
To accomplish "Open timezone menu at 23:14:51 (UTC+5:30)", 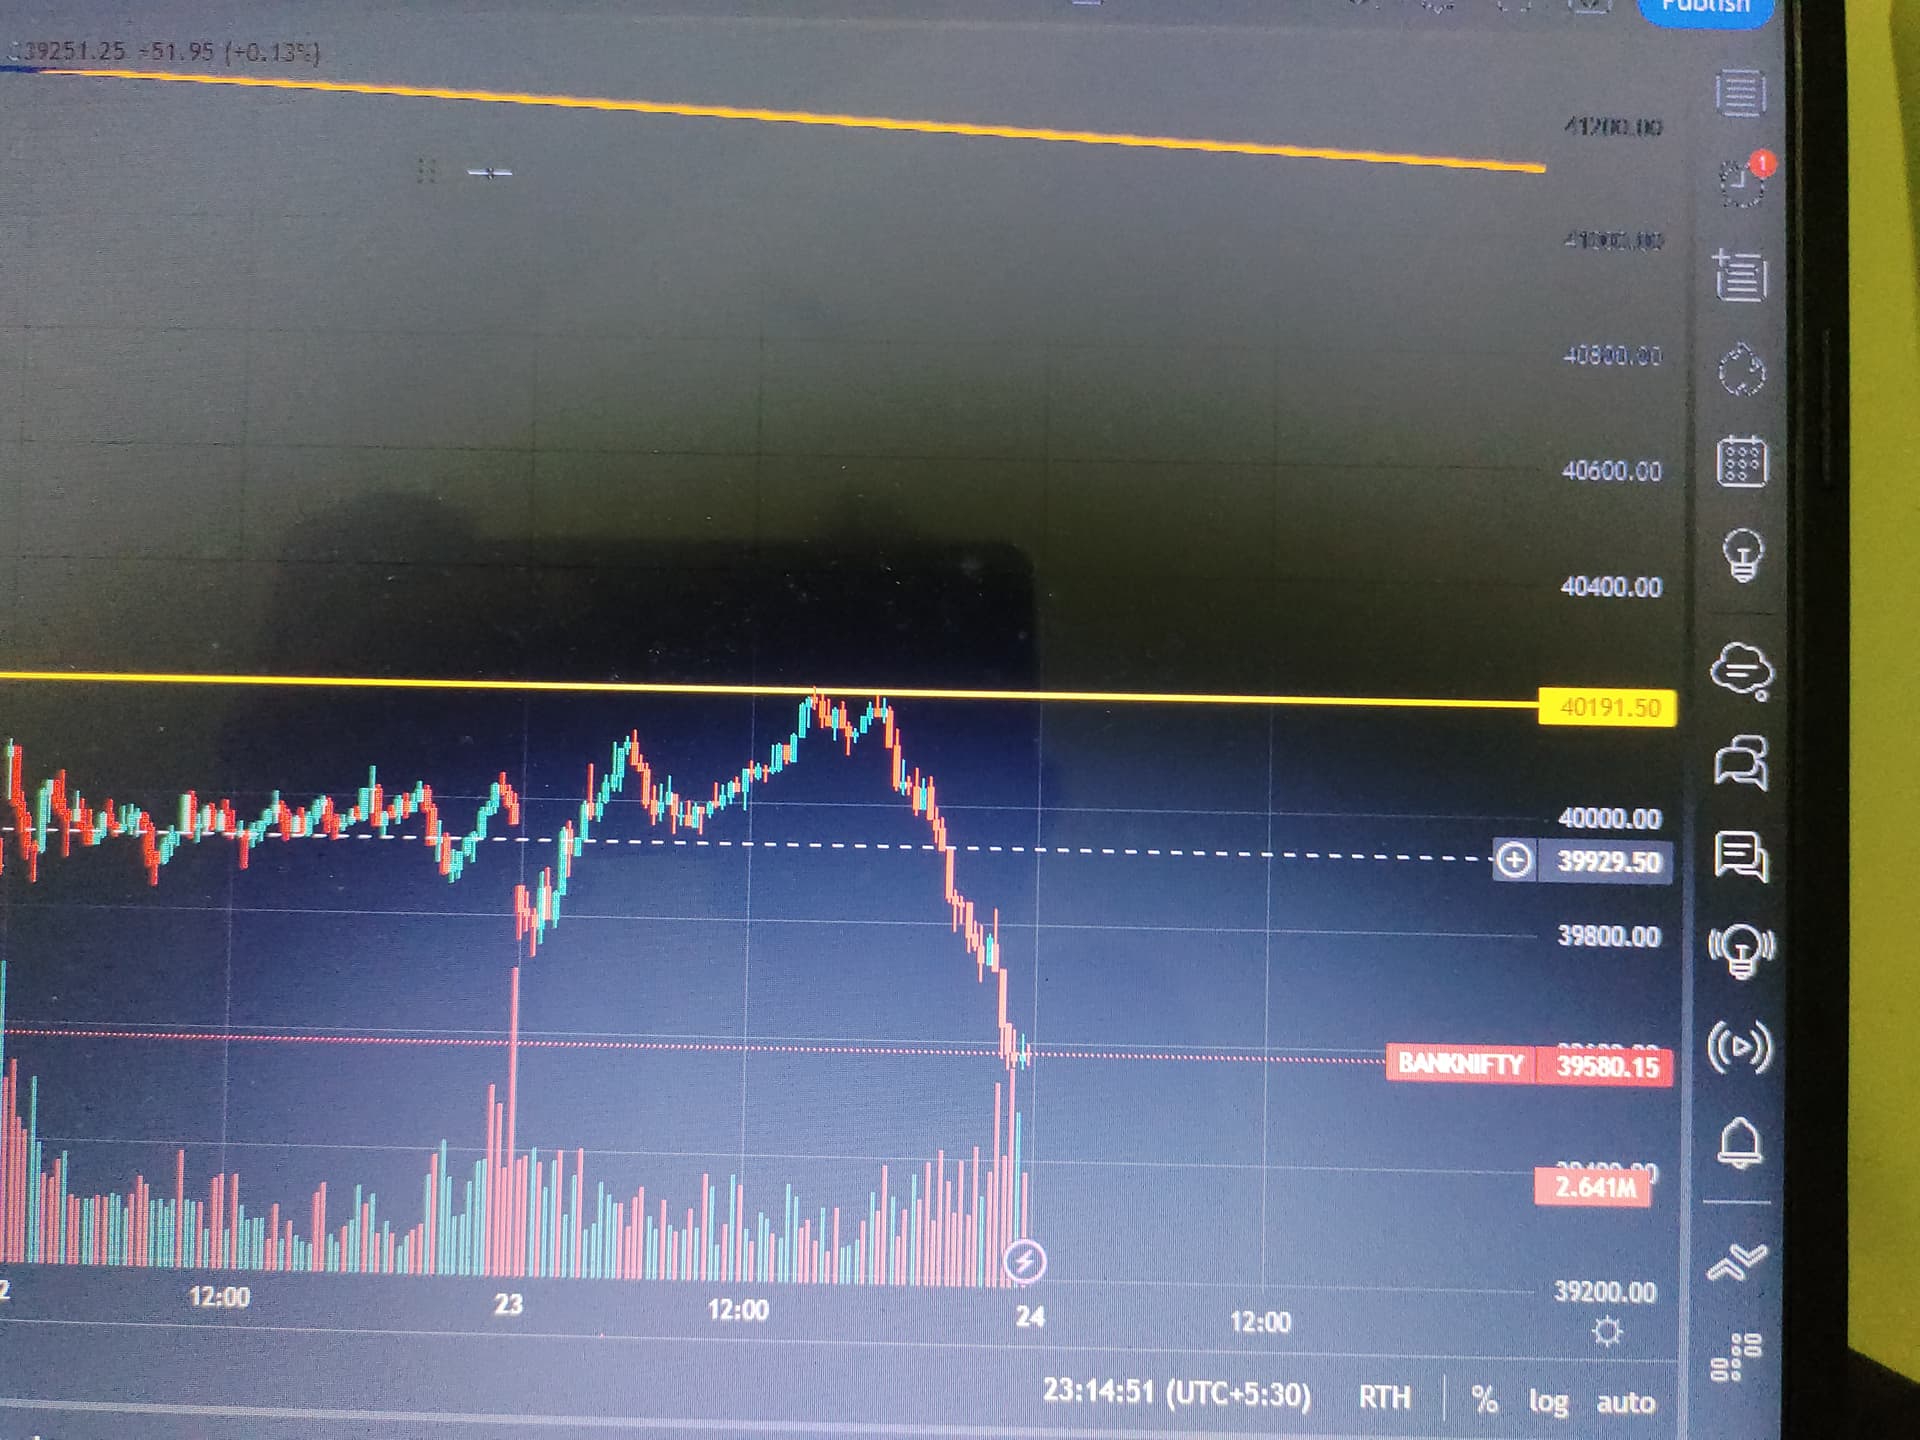I will pyautogui.click(x=1176, y=1393).
